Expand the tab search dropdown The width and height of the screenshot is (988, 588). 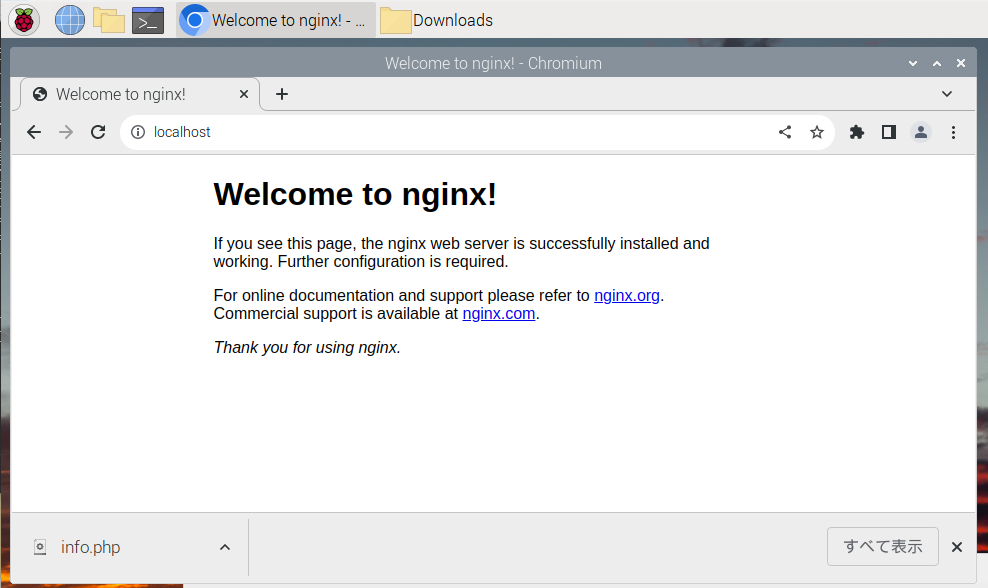pos(947,94)
